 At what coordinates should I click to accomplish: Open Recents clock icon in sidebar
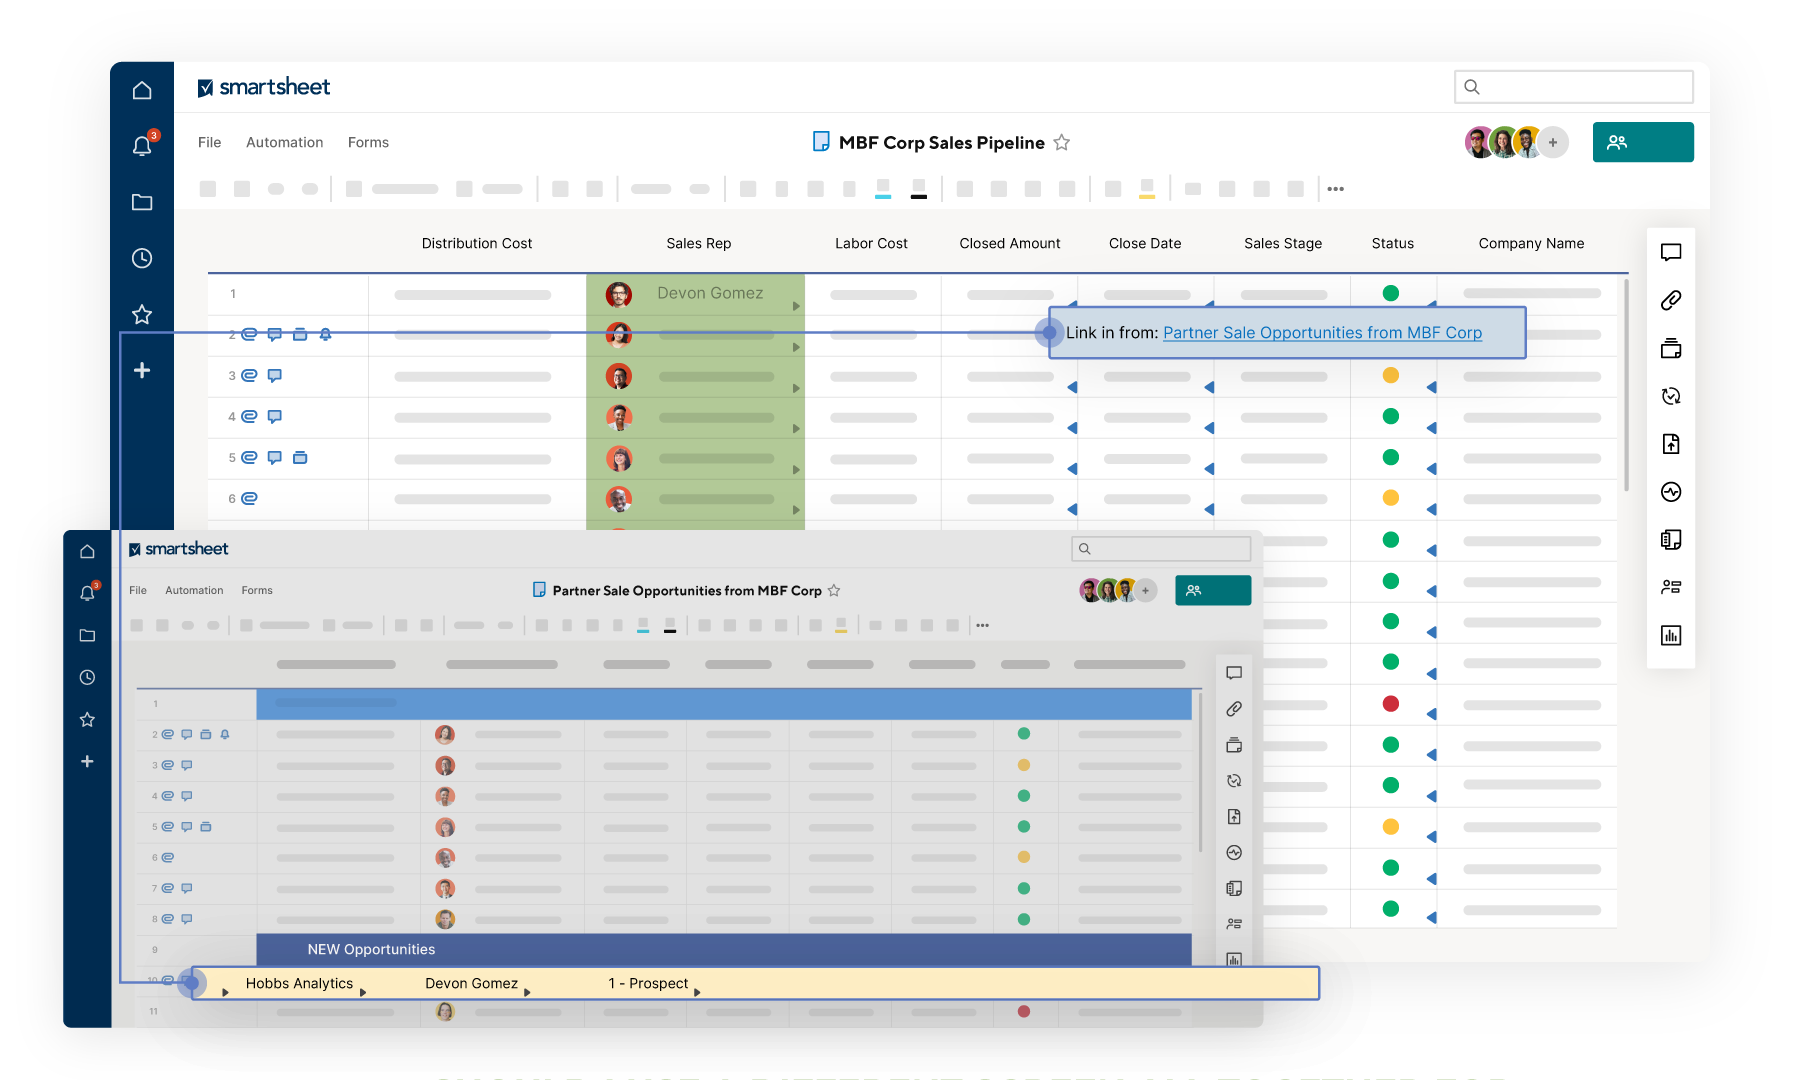(x=142, y=258)
